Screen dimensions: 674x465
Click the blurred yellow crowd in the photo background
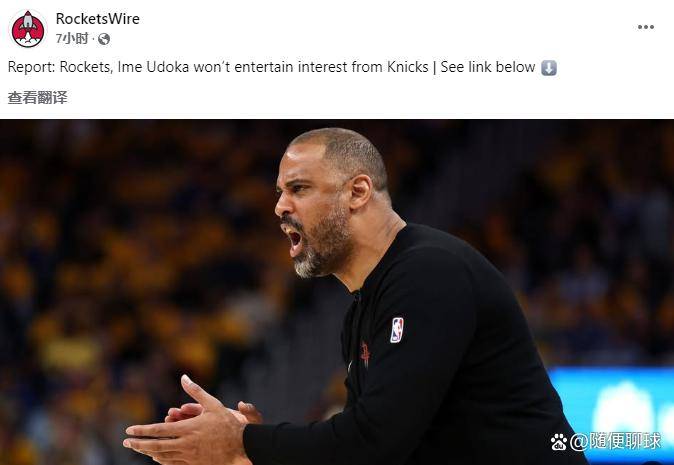129,258
